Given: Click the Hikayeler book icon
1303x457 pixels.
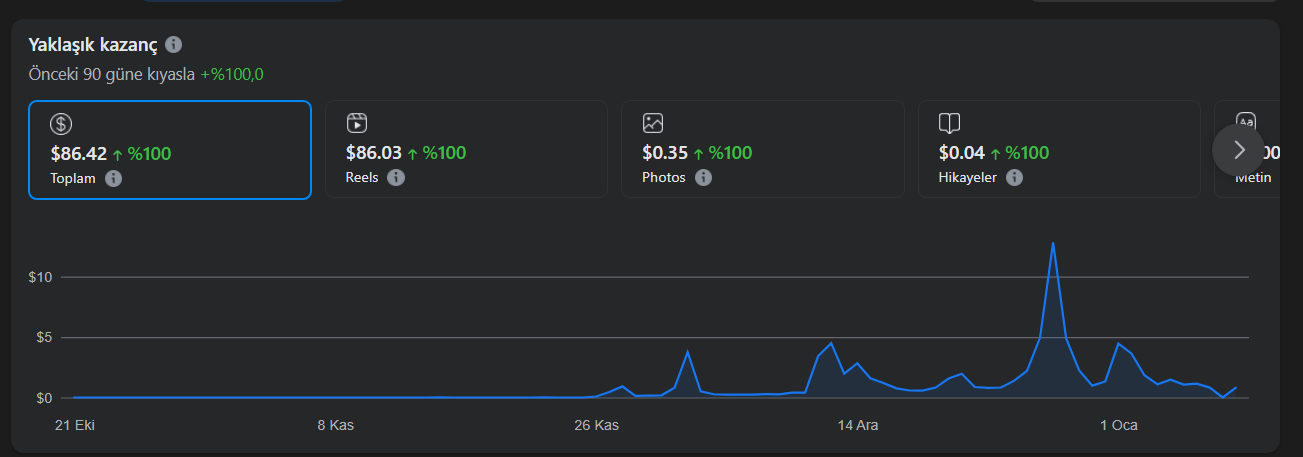Looking at the screenshot, I should [950, 123].
